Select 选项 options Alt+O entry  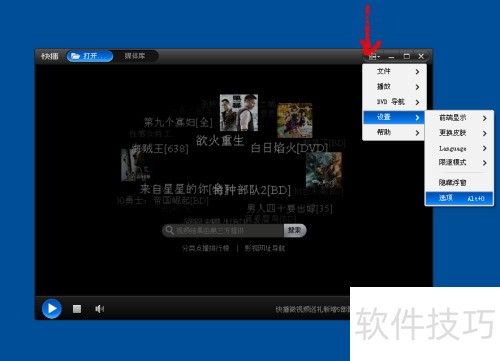pyautogui.click(x=459, y=198)
